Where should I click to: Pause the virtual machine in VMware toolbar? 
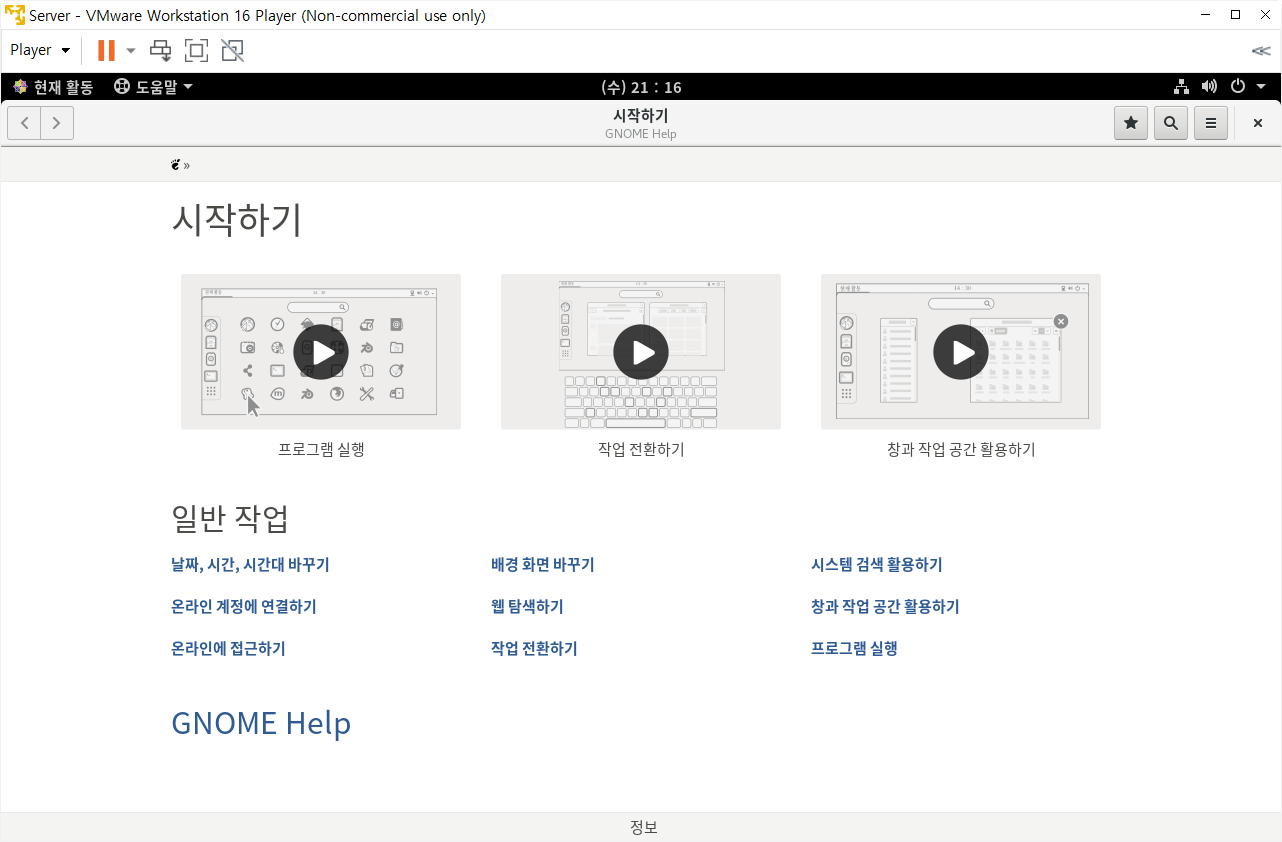(x=106, y=50)
